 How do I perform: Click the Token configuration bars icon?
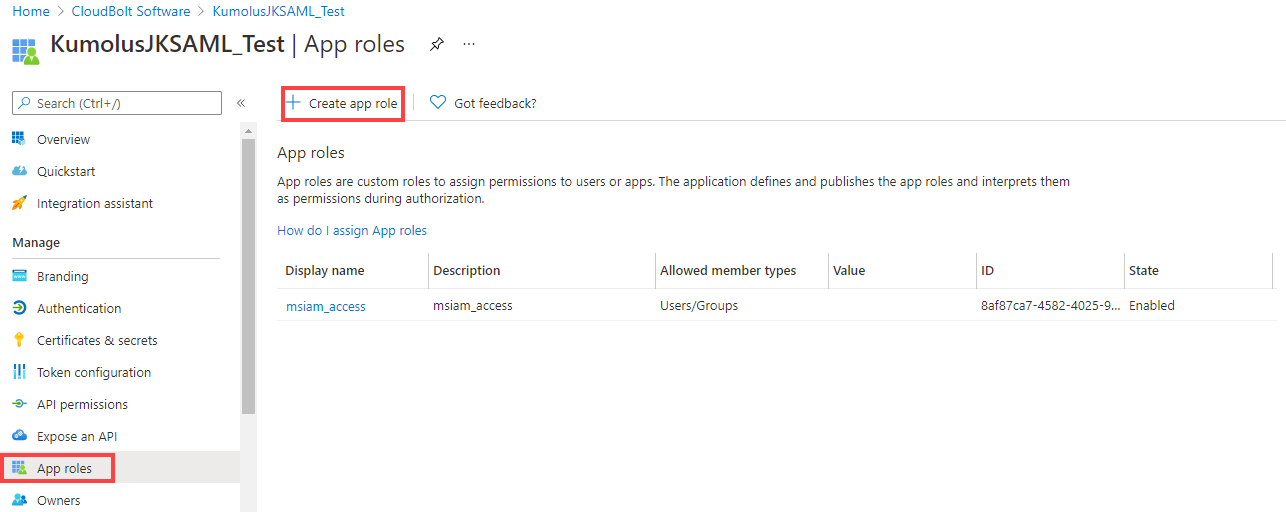coord(19,372)
